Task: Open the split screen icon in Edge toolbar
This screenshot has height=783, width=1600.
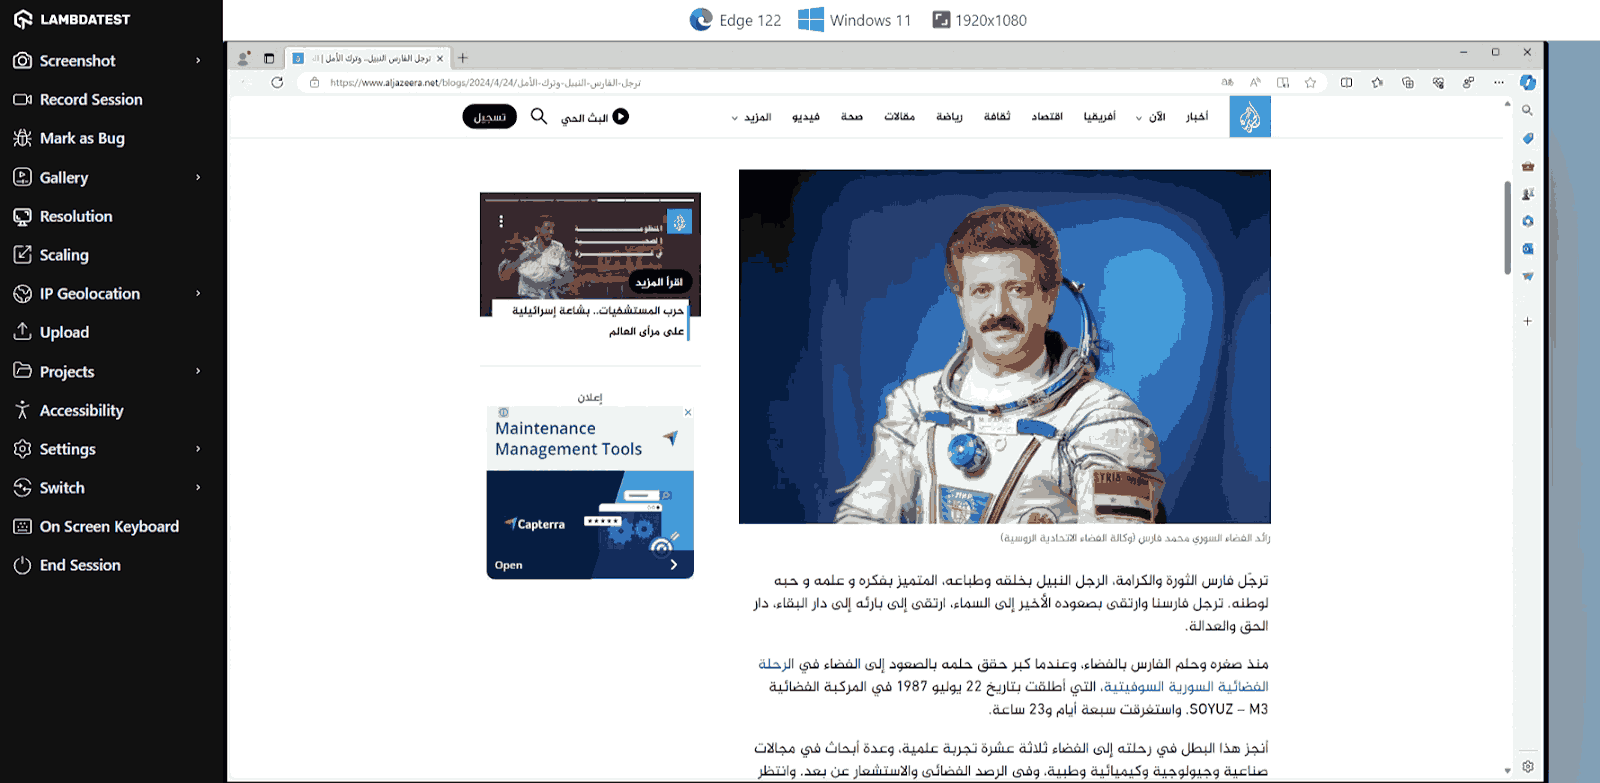Action: (x=1346, y=82)
